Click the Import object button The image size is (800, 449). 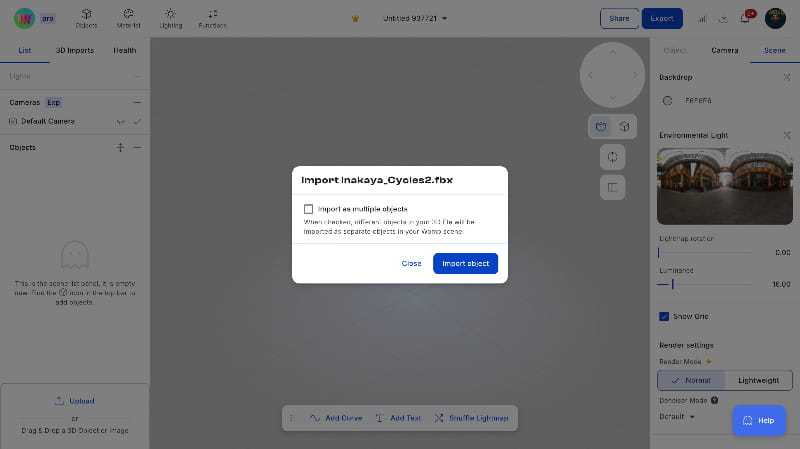(465, 263)
